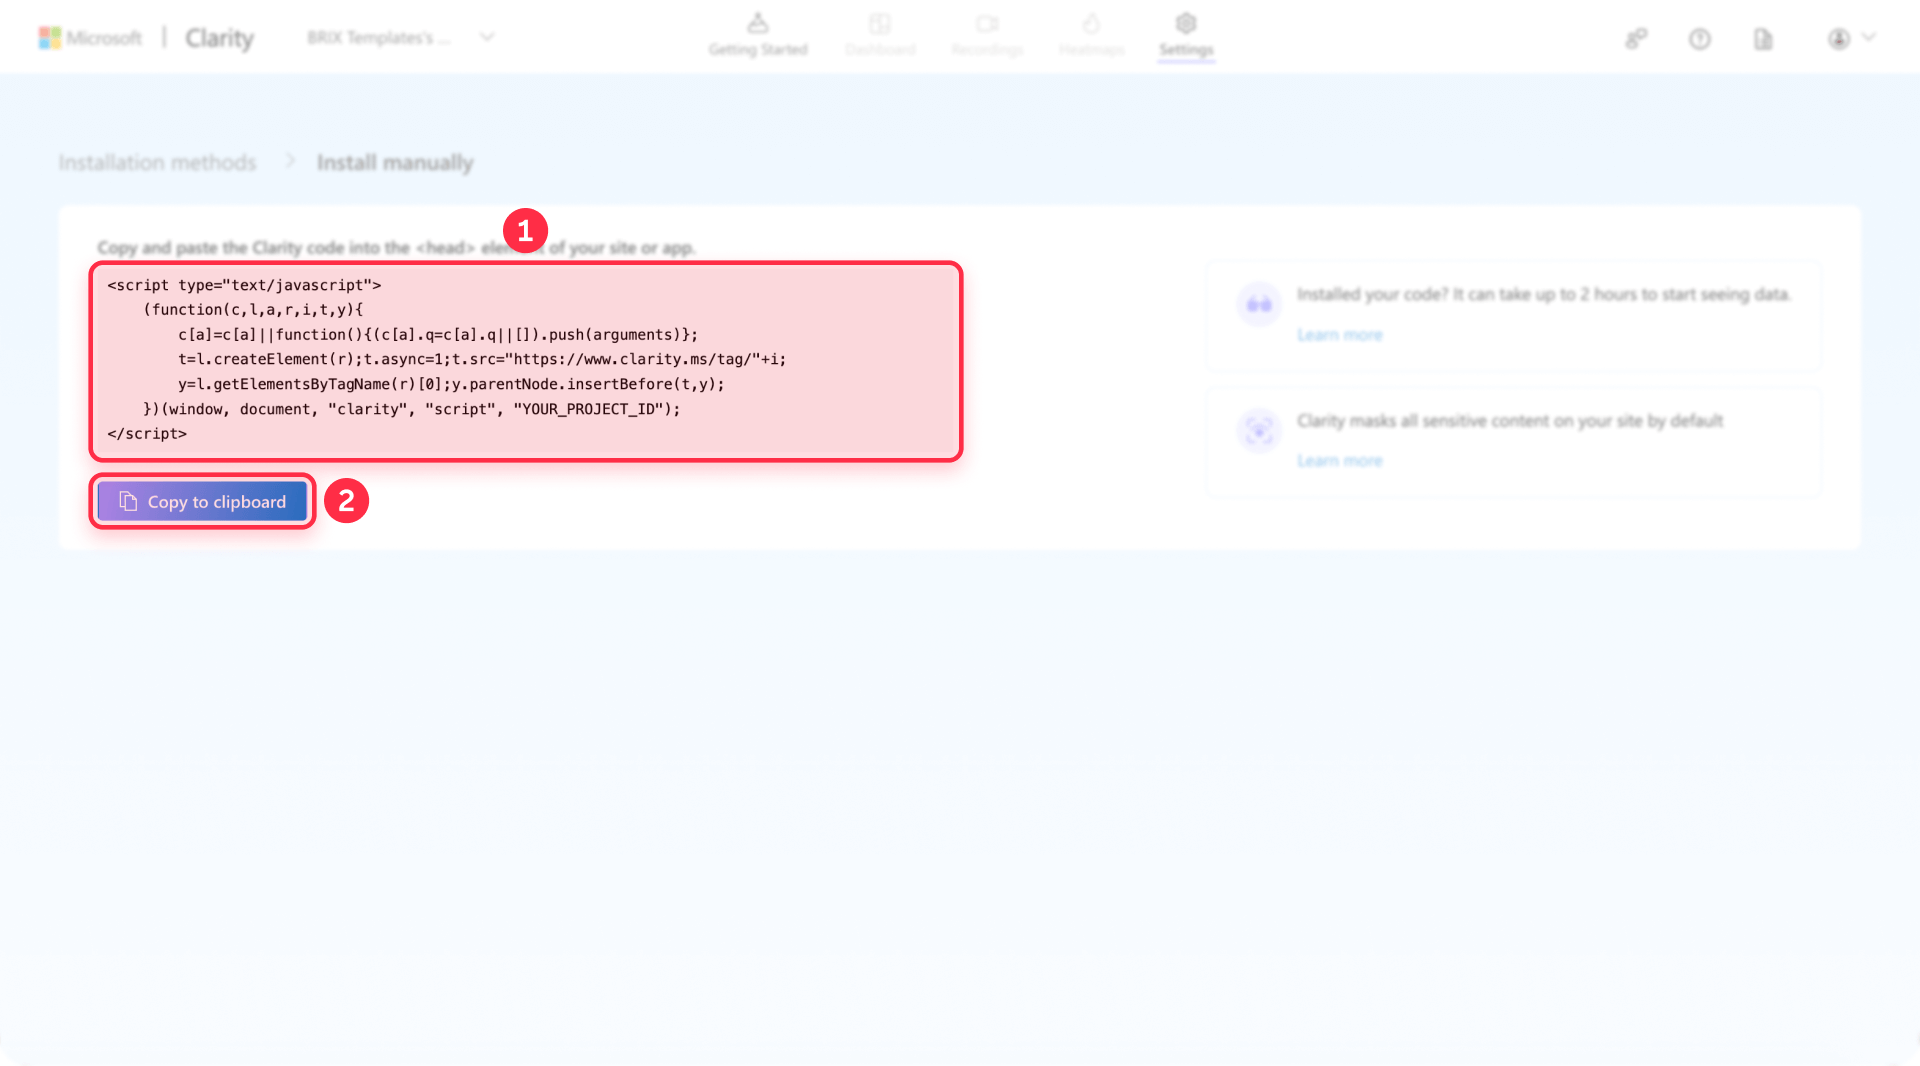Open the share/integrations icon near top right
This screenshot has height=1066, width=1920.
pos(1636,38)
